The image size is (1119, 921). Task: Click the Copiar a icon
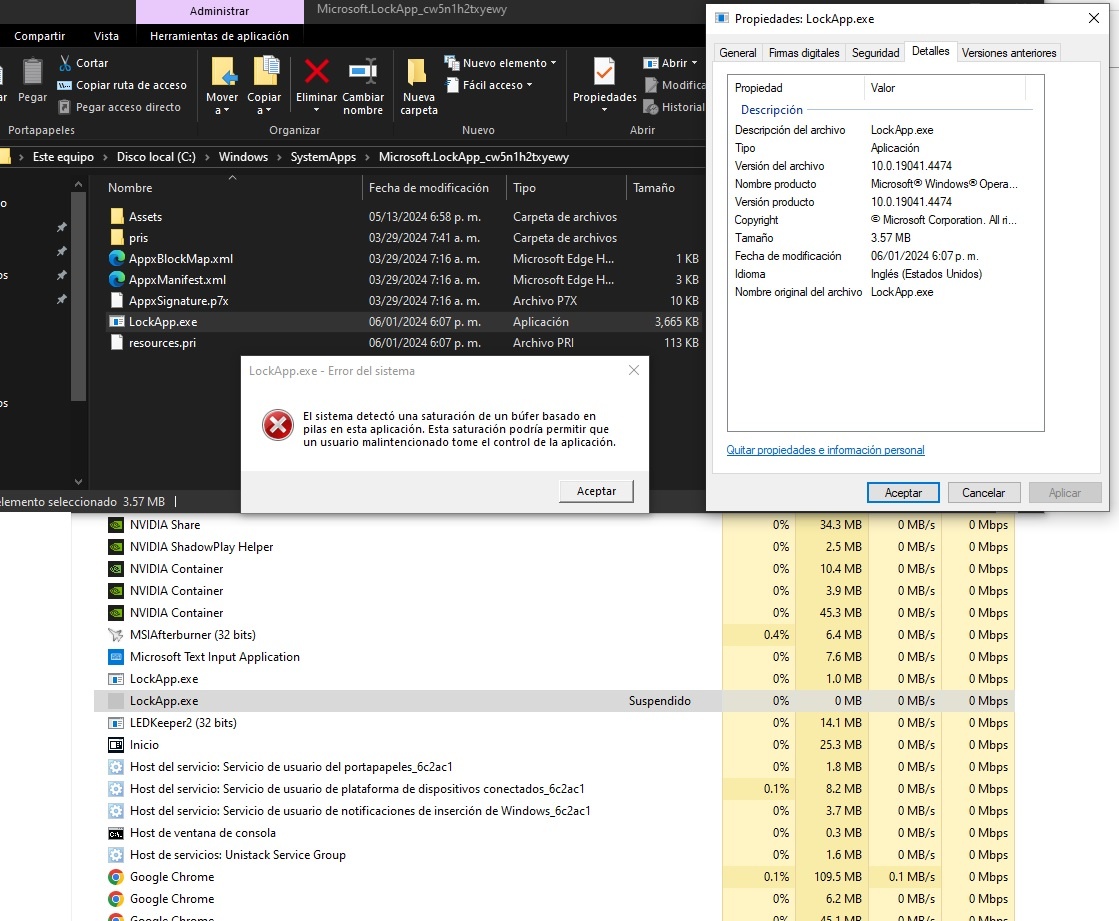click(x=265, y=72)
